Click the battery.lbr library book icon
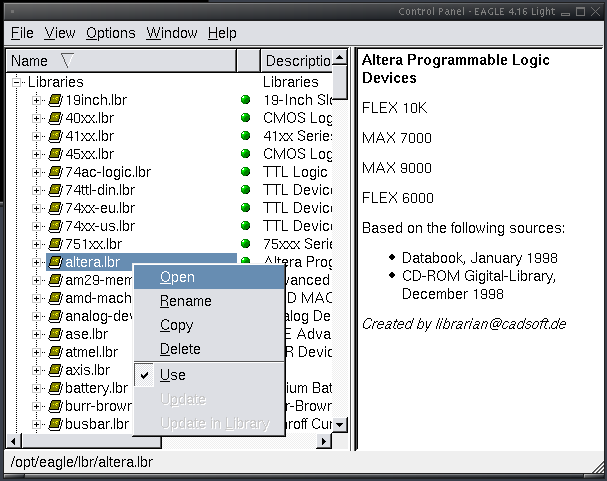Viewport: 607px width, 481px height. 55,388
